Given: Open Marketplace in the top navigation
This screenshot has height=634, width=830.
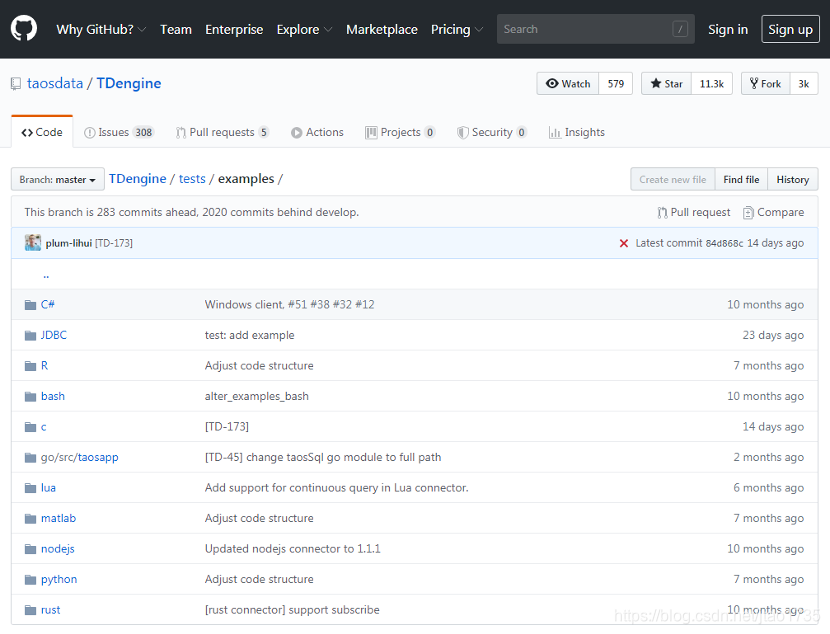Looking at the screenshot, I should [x=382, y=30].
